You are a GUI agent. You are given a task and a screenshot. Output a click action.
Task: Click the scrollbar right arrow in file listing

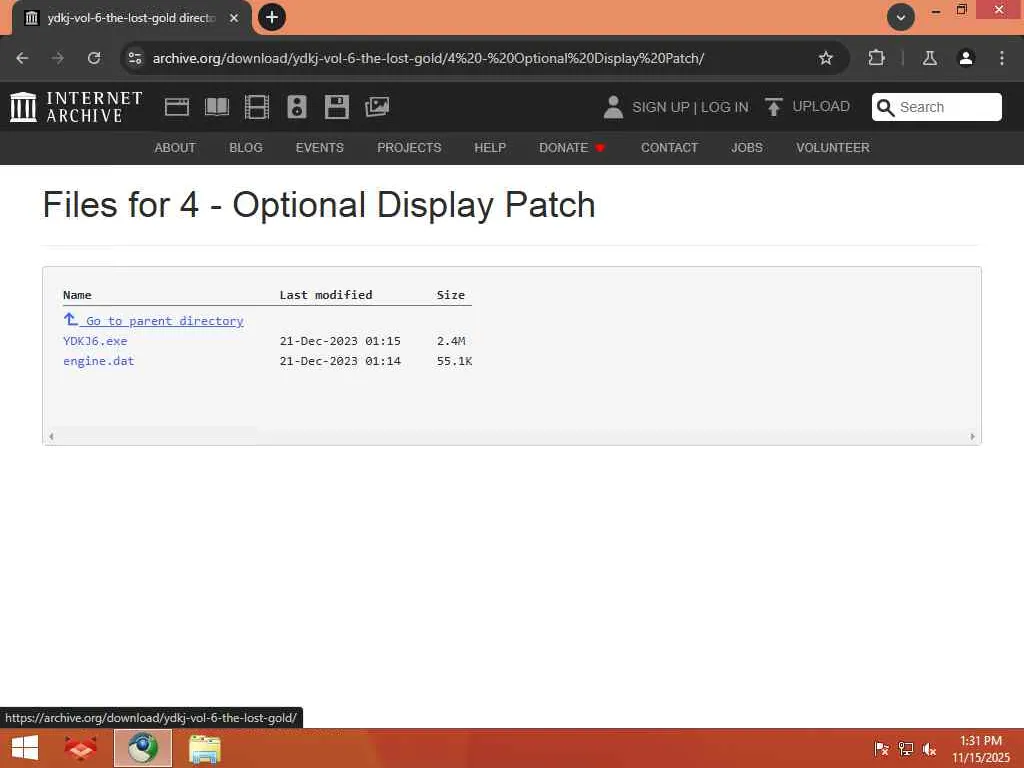[x=972, y=436]
